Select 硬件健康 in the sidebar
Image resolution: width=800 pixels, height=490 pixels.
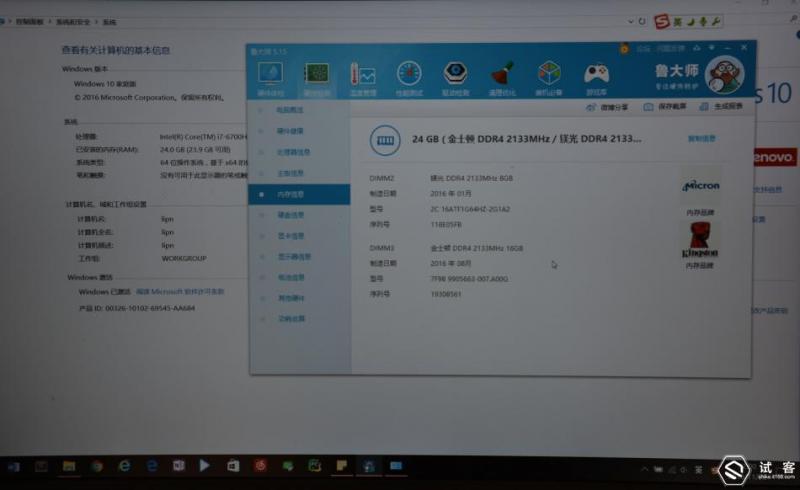click(x=290, y=131)
